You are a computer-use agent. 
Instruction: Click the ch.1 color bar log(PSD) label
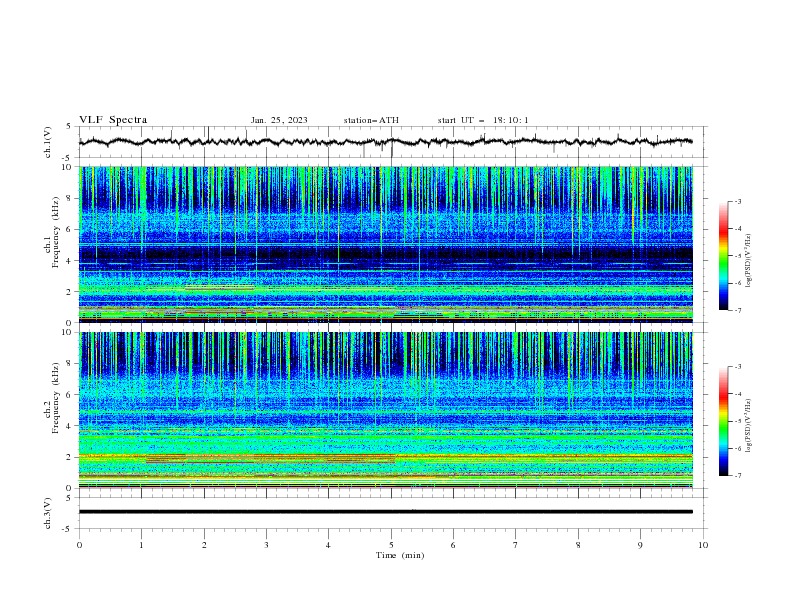pyautogui.click(x=748, y=261)
